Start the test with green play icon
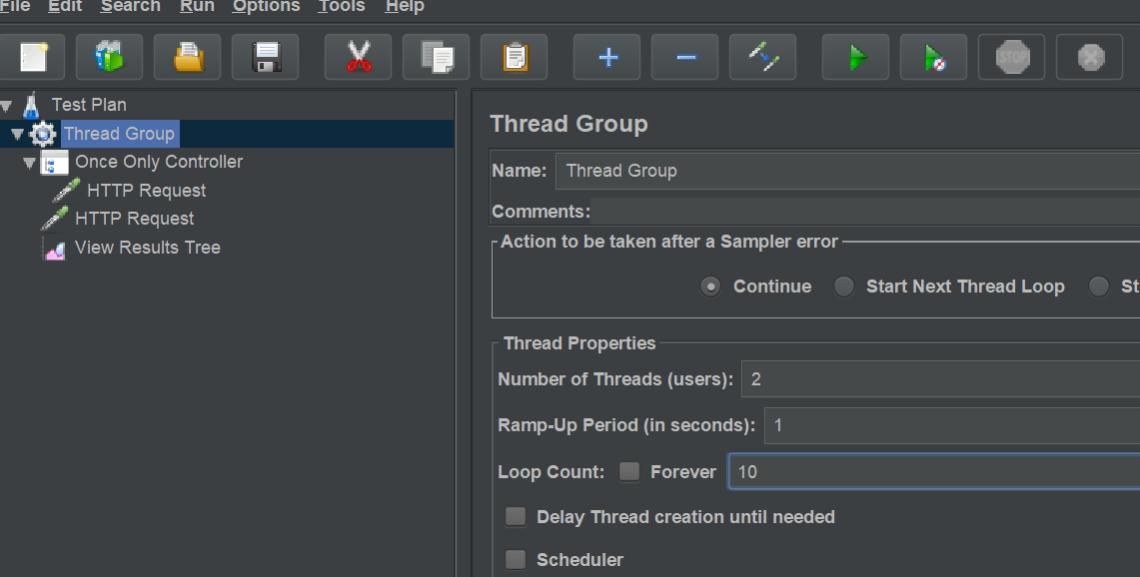The width and height of the screenshot is (1140, 577). tap(856, 57)
